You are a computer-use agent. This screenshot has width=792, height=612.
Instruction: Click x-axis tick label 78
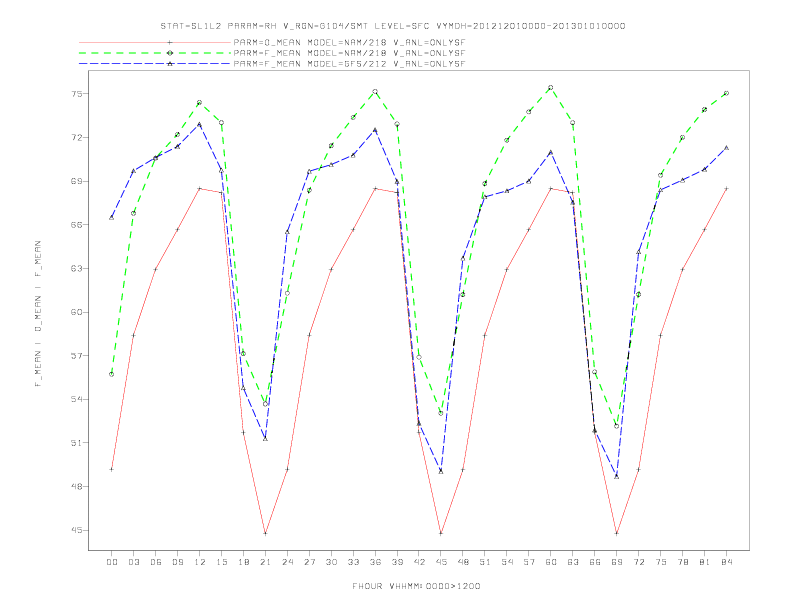(683, 562)
